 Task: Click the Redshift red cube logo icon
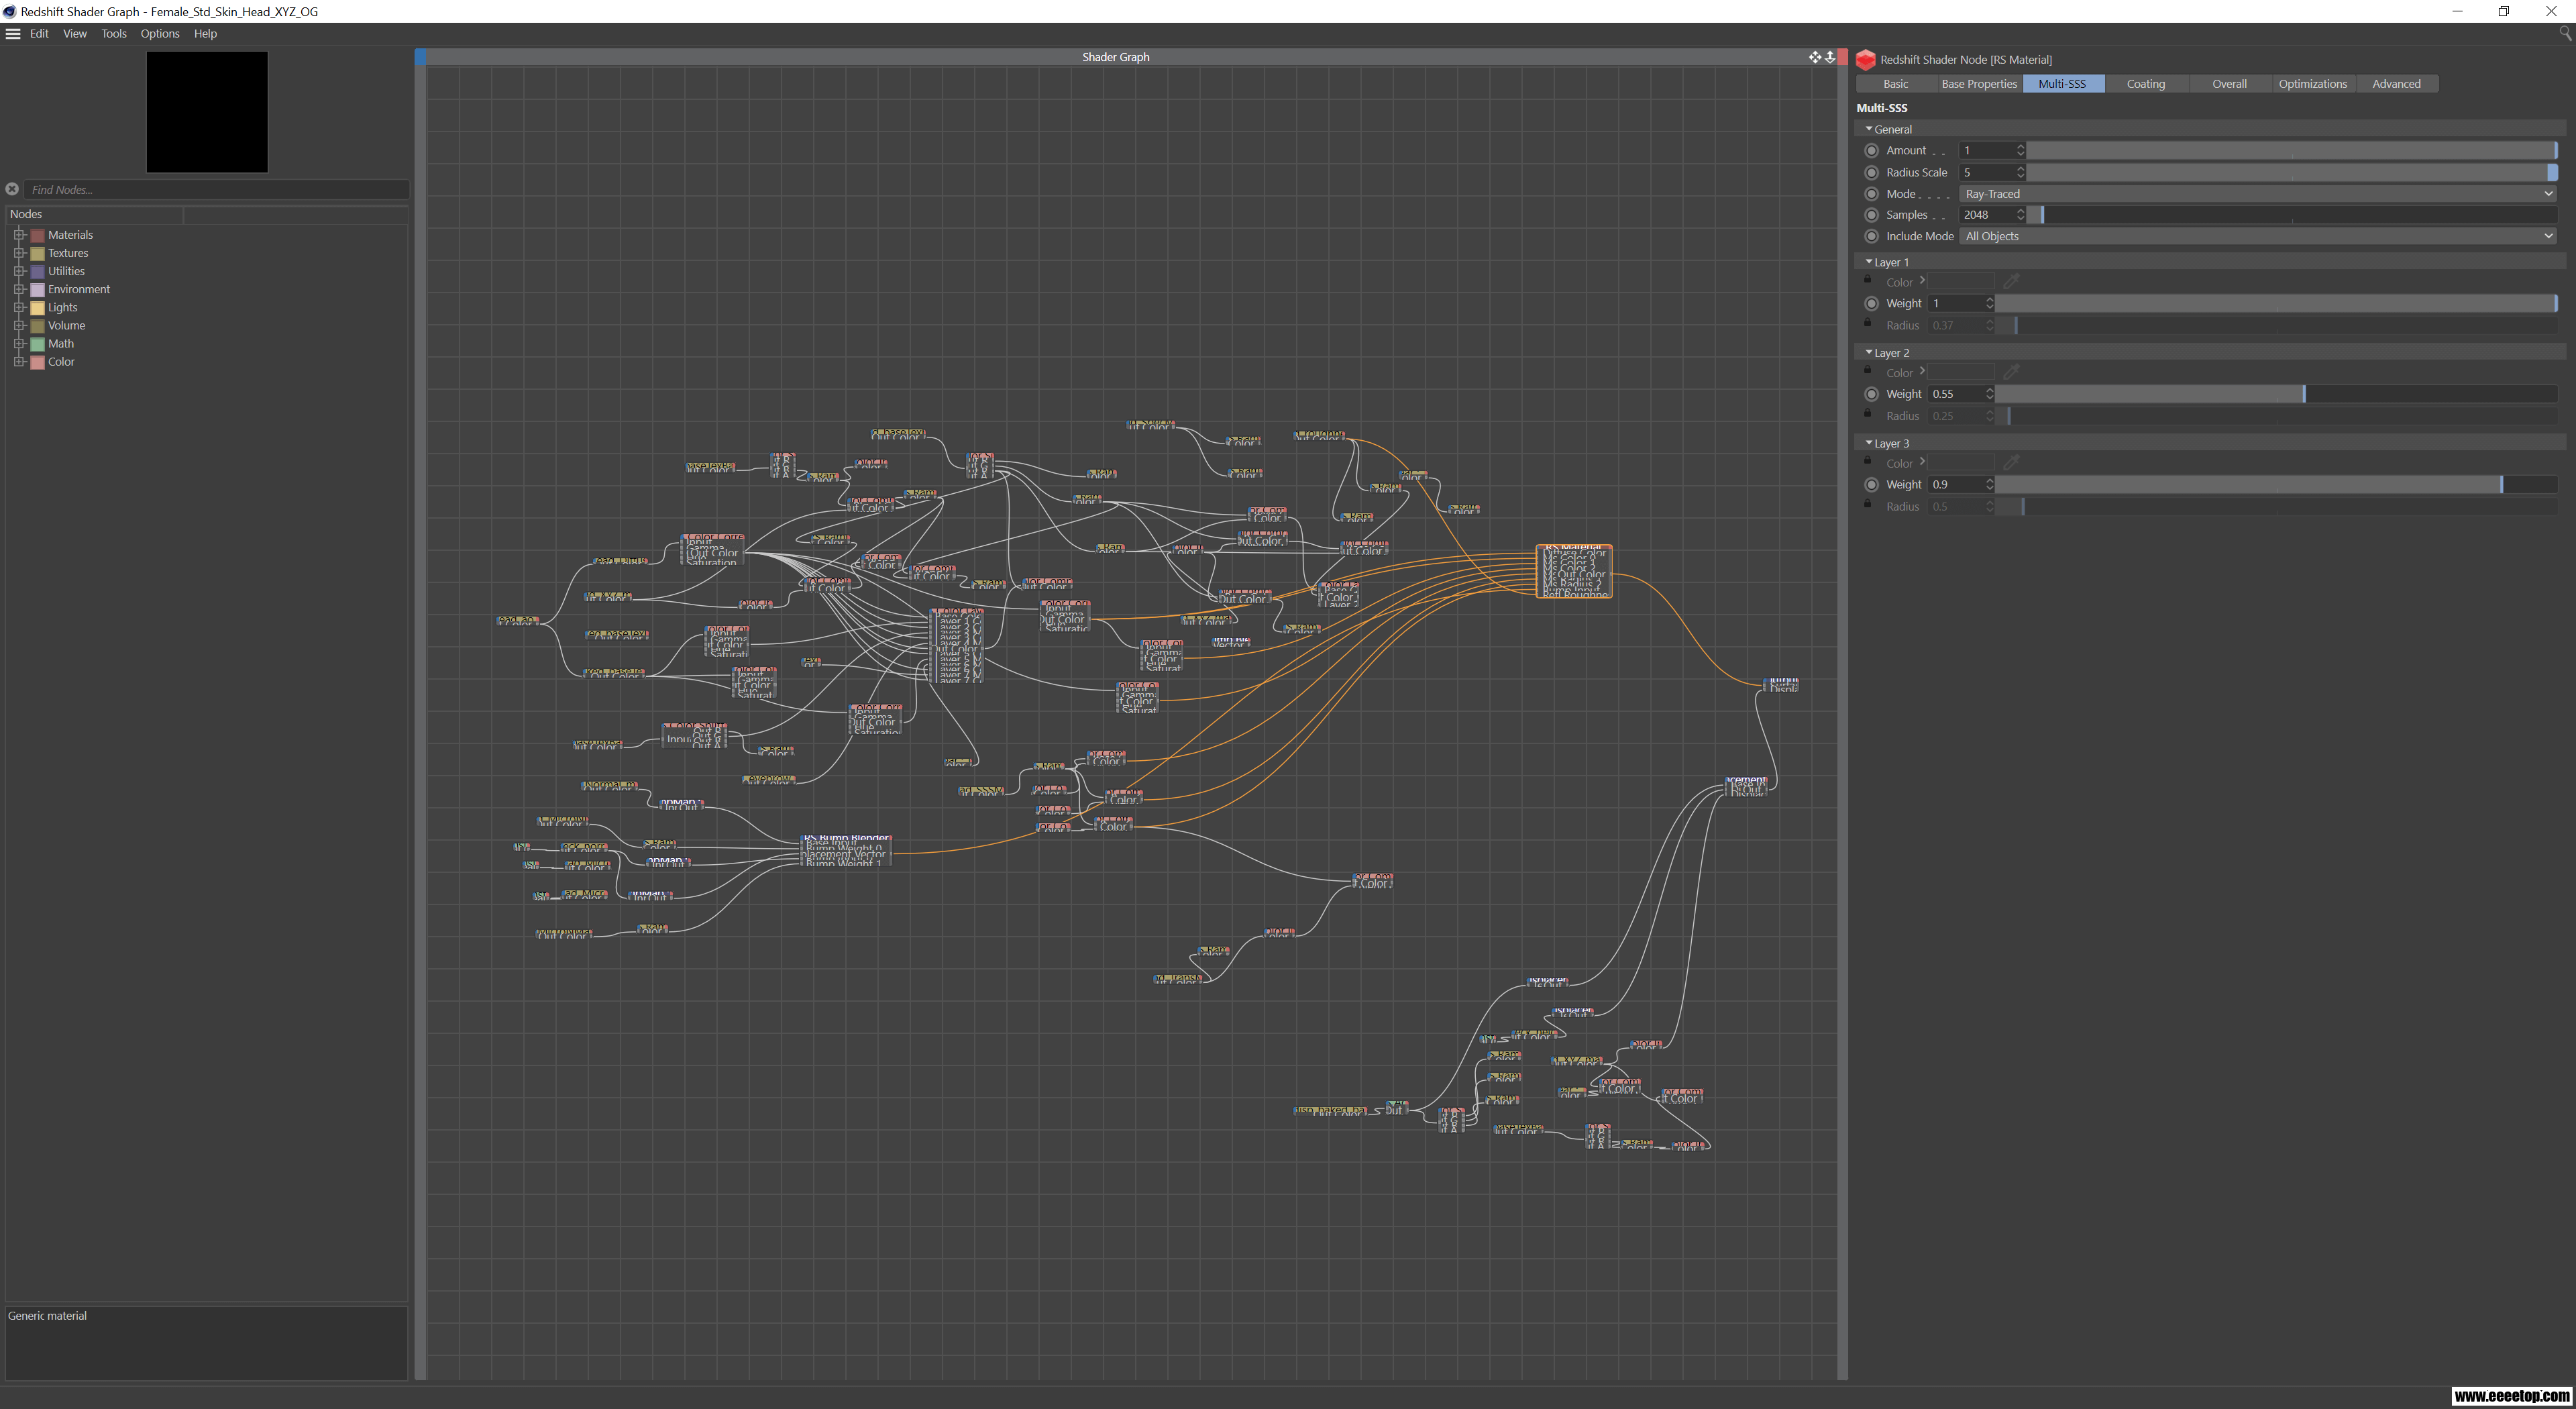coord(1865,60)
